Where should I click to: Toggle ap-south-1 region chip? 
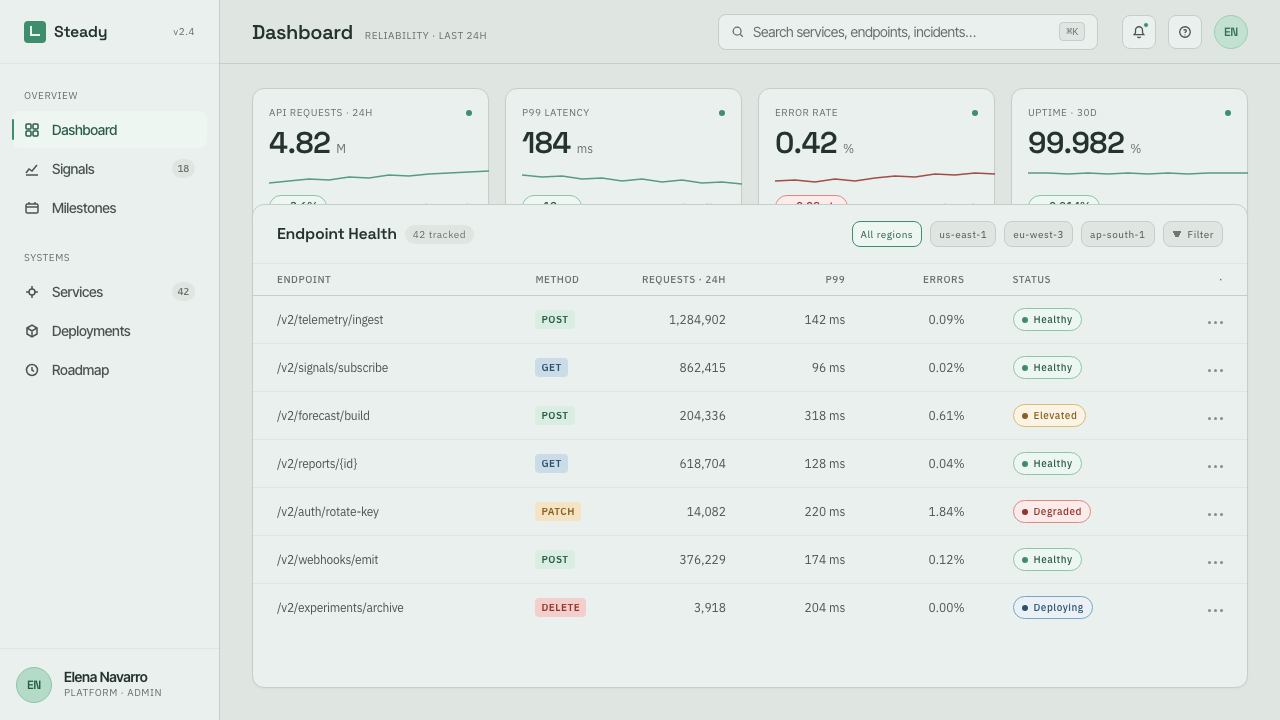(1118, 234)
